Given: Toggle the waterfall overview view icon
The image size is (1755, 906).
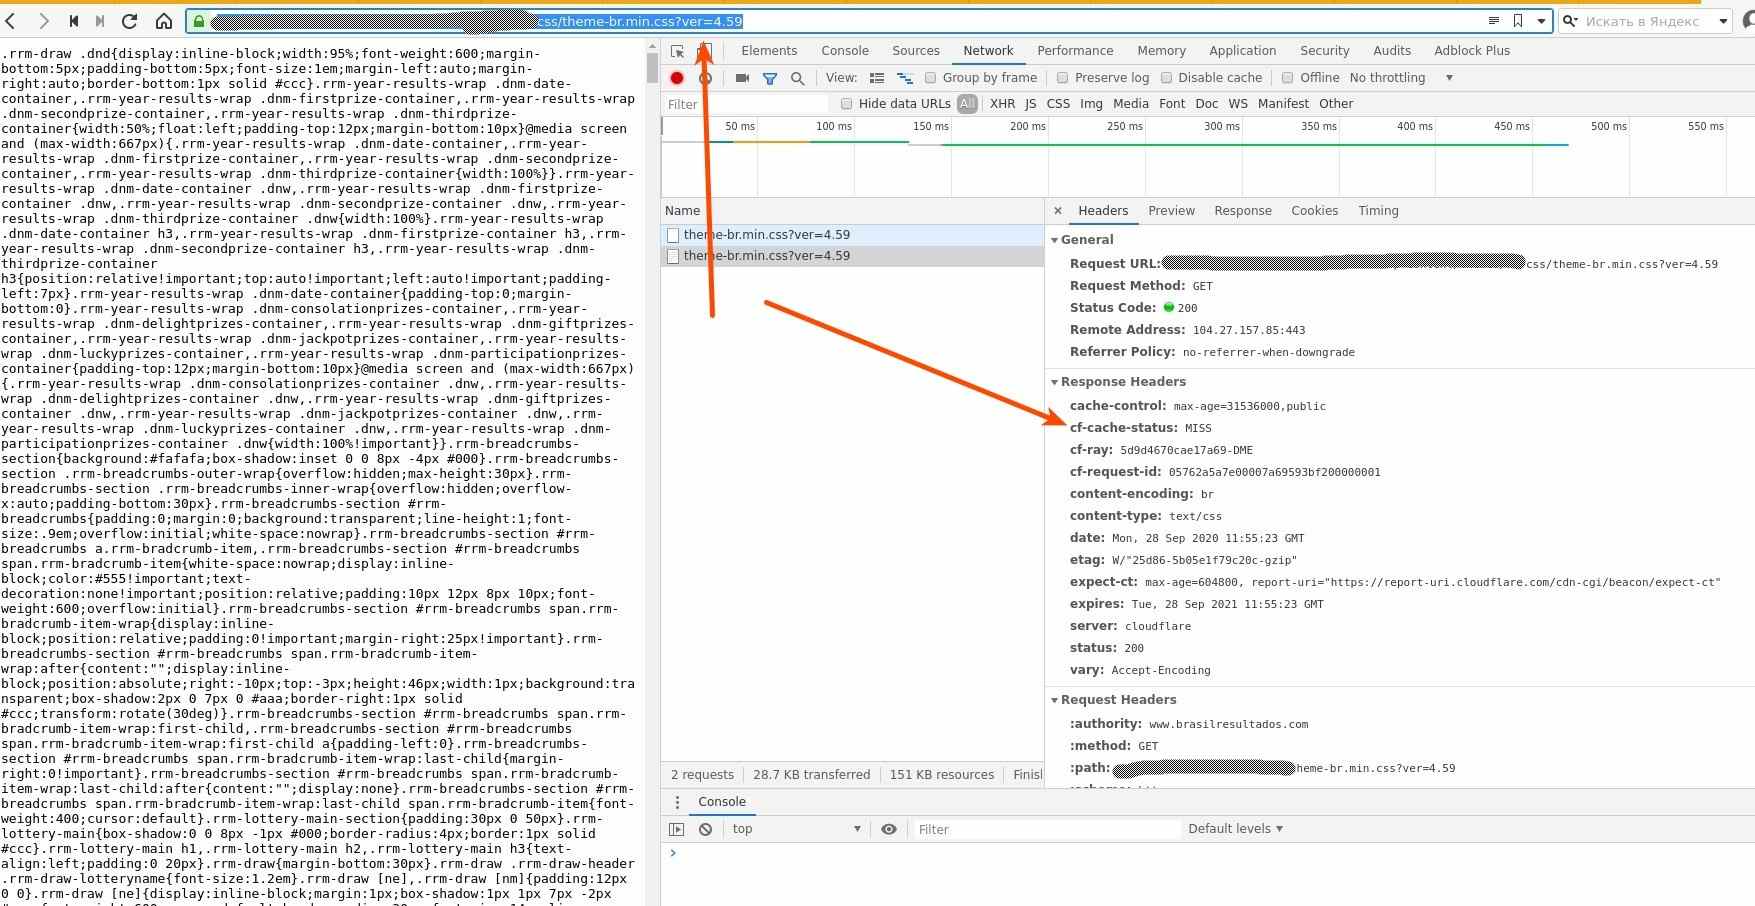Looking at the screenshot, I should pos(905,78).
